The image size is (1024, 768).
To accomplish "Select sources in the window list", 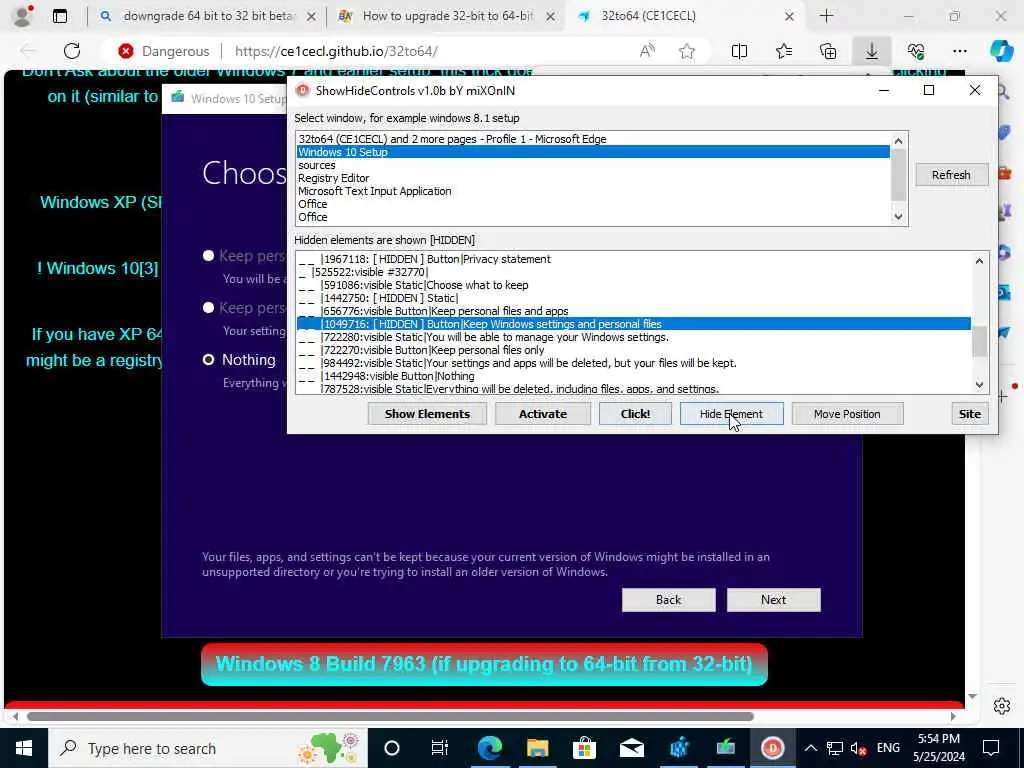I will pyautogui.click(x=593, y=165).
